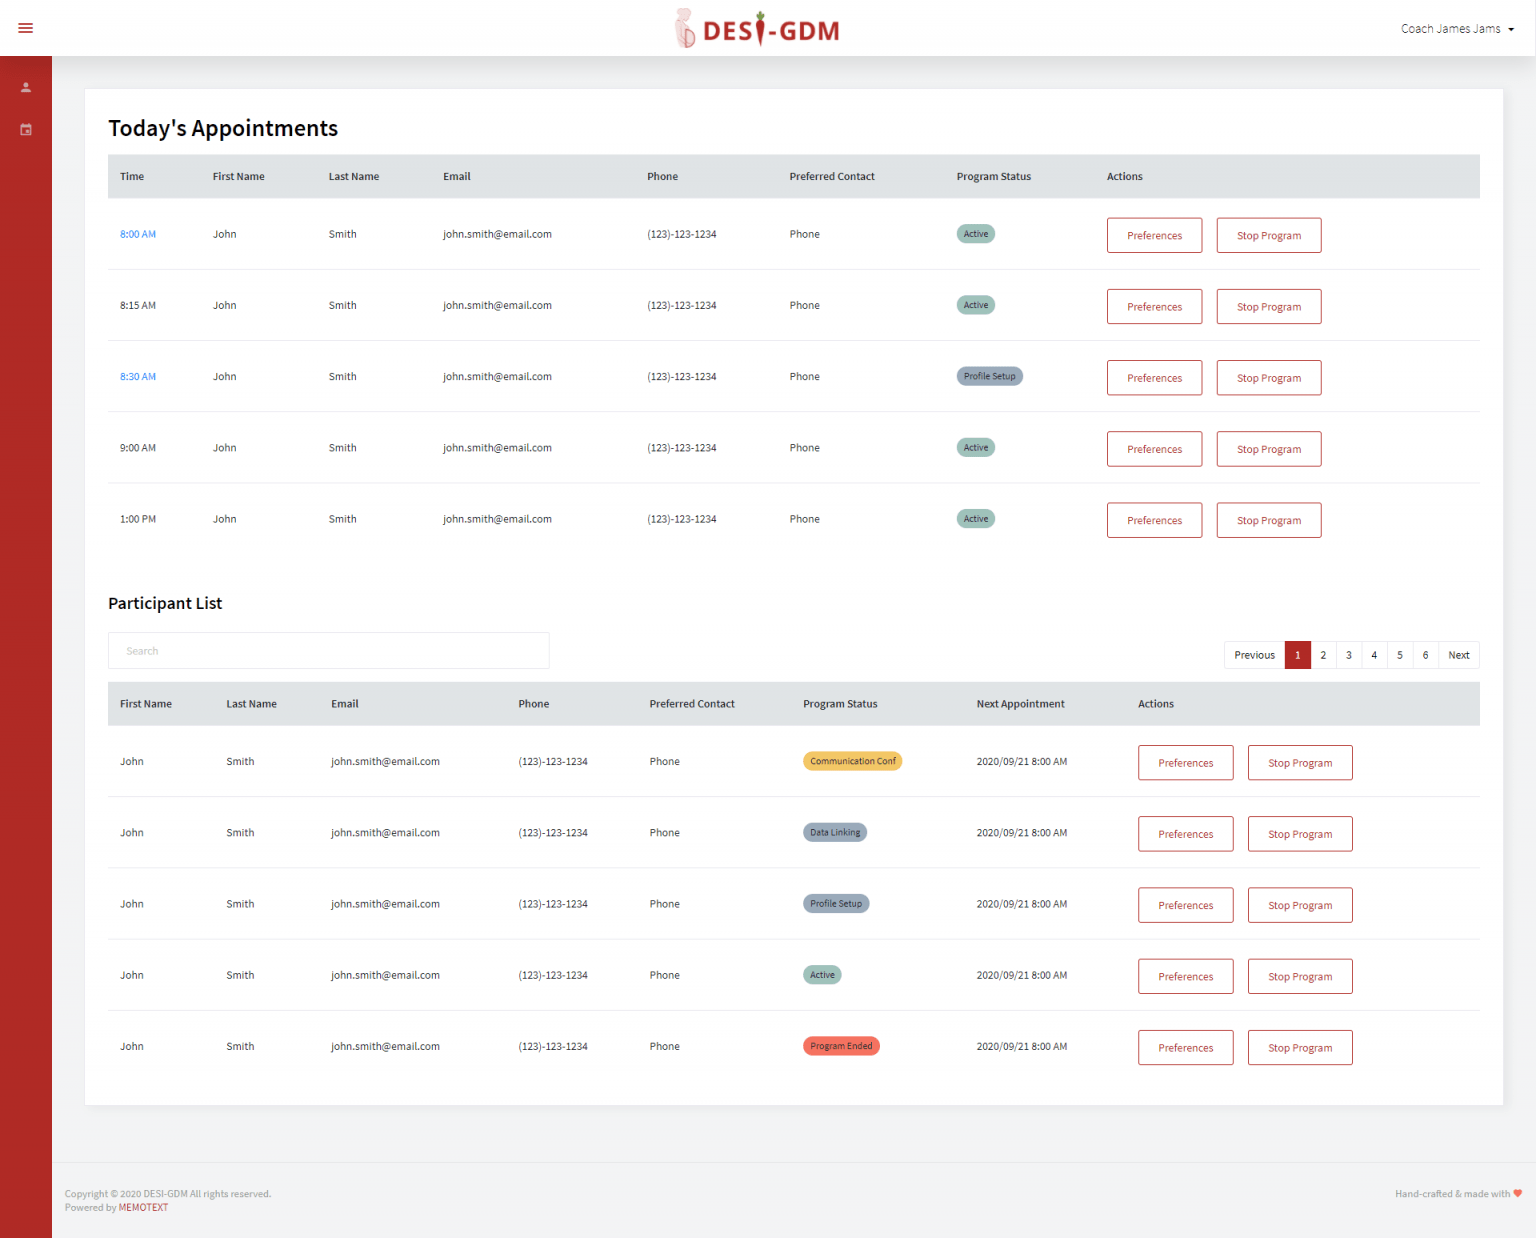Screen dimensions: 1536x1238
Task: Click the Program Ended status badge
Action: [x=841, y=1046]
